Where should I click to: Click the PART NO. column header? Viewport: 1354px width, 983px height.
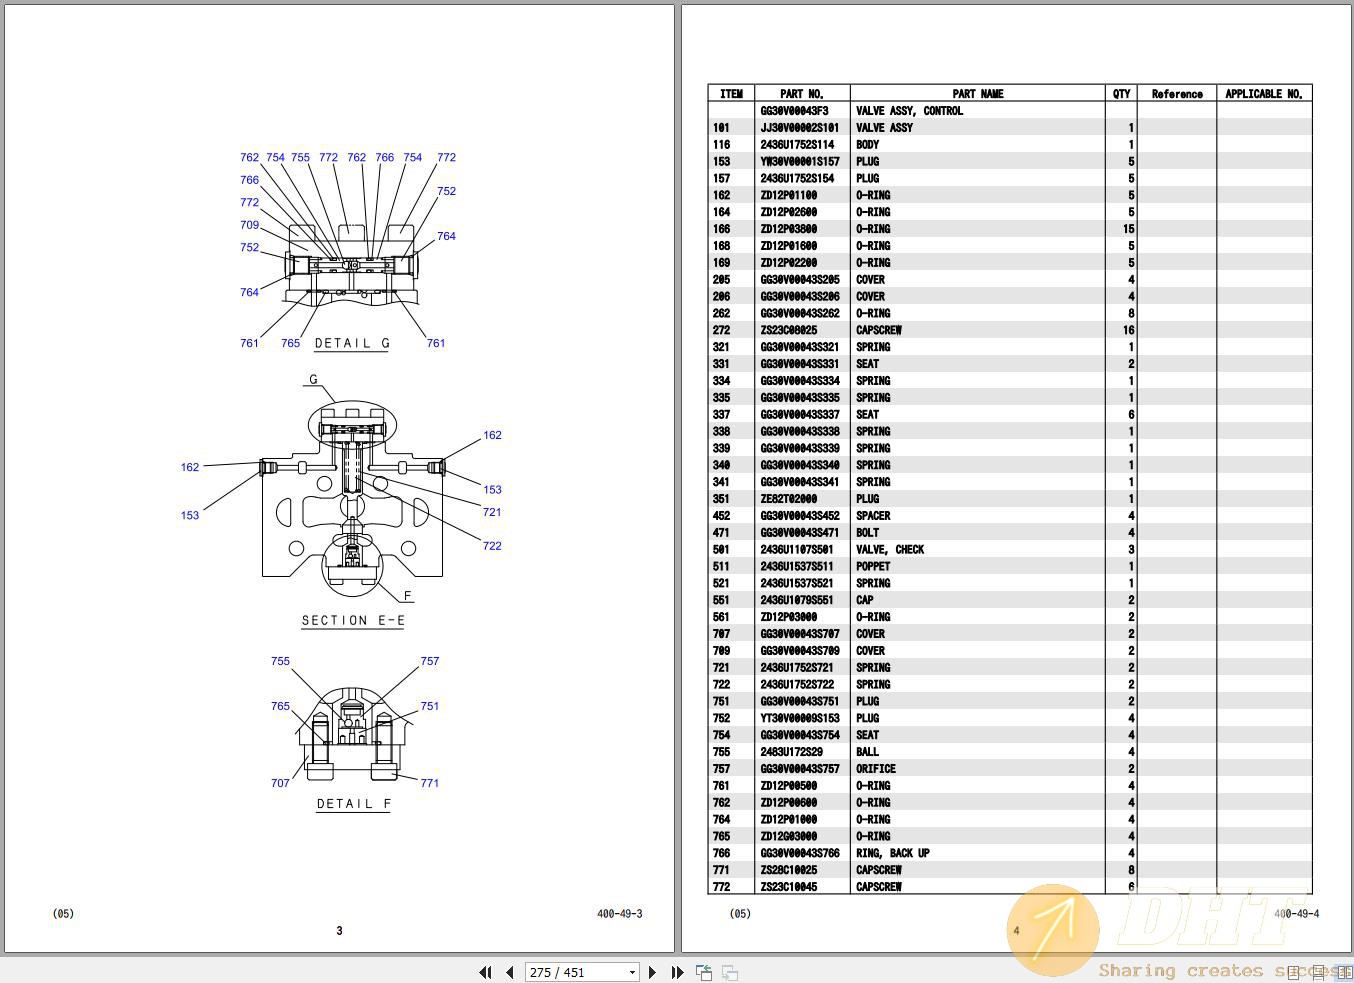[x=802, y=94]
